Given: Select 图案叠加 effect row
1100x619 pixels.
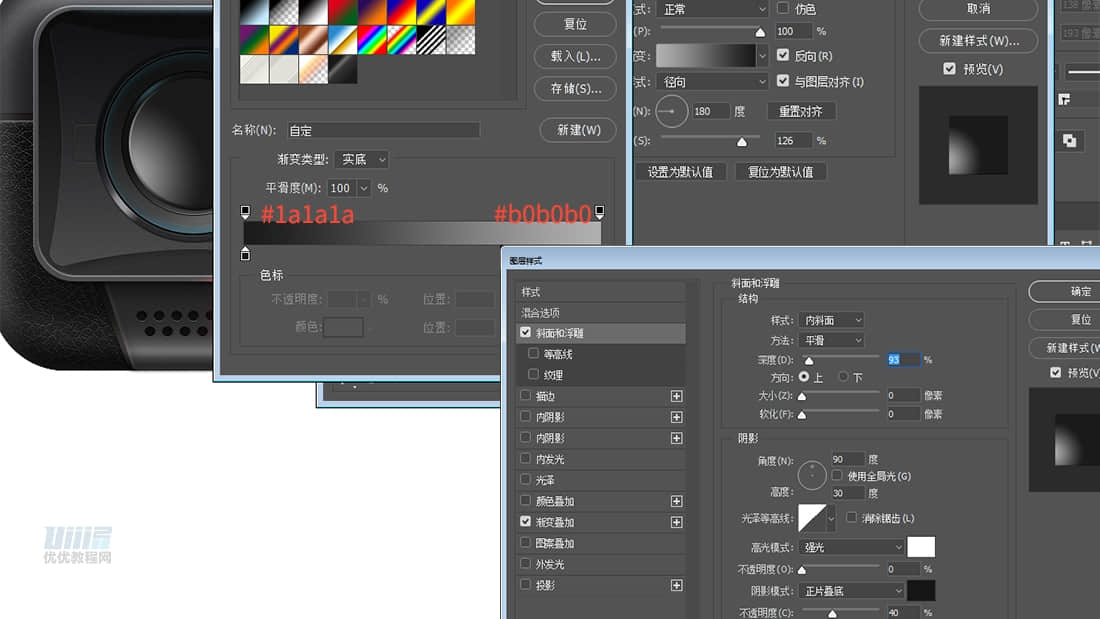Looking at the screenshot, I should click(x=601, y=543).
